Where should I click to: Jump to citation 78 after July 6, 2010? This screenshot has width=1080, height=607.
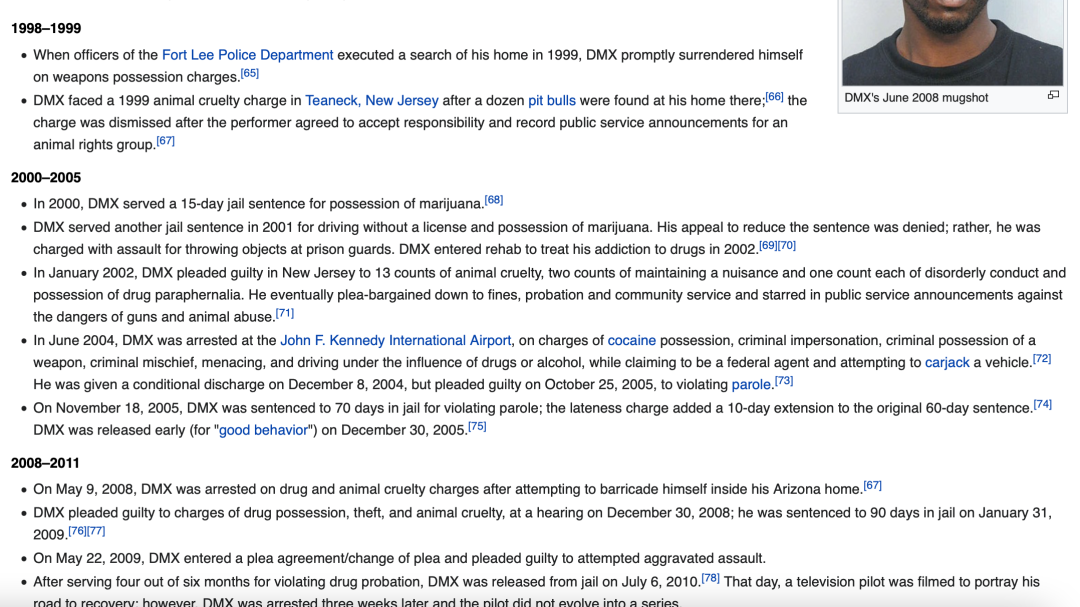tap(710, 577)
